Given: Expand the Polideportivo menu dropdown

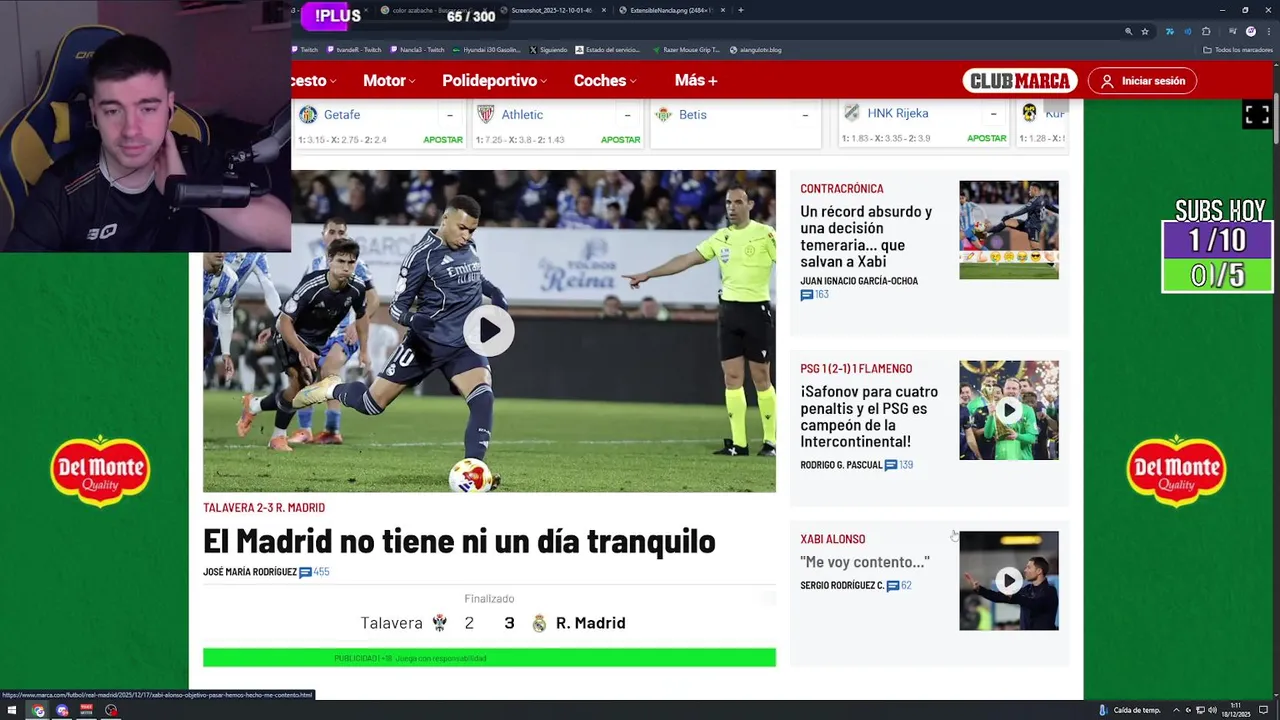Looking at the screenshot, I should coord(495,80).
